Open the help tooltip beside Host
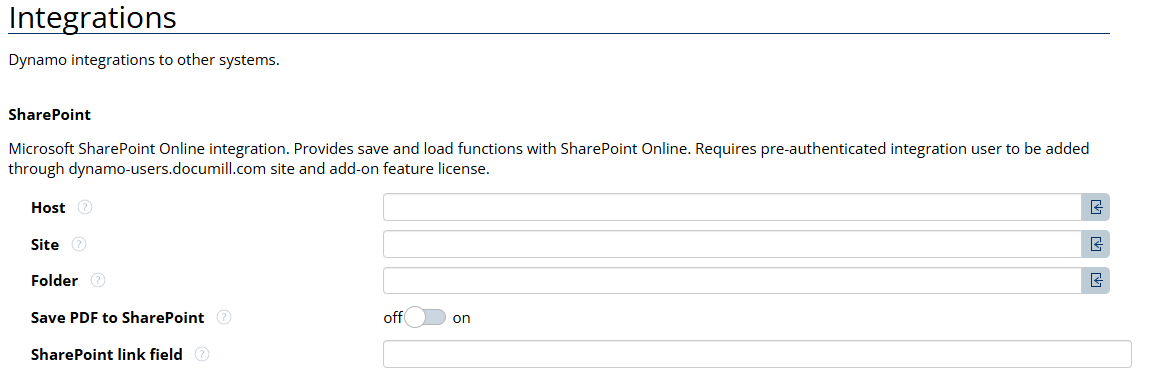This screenshot has width=1149, height=381. tap(85, 207)
